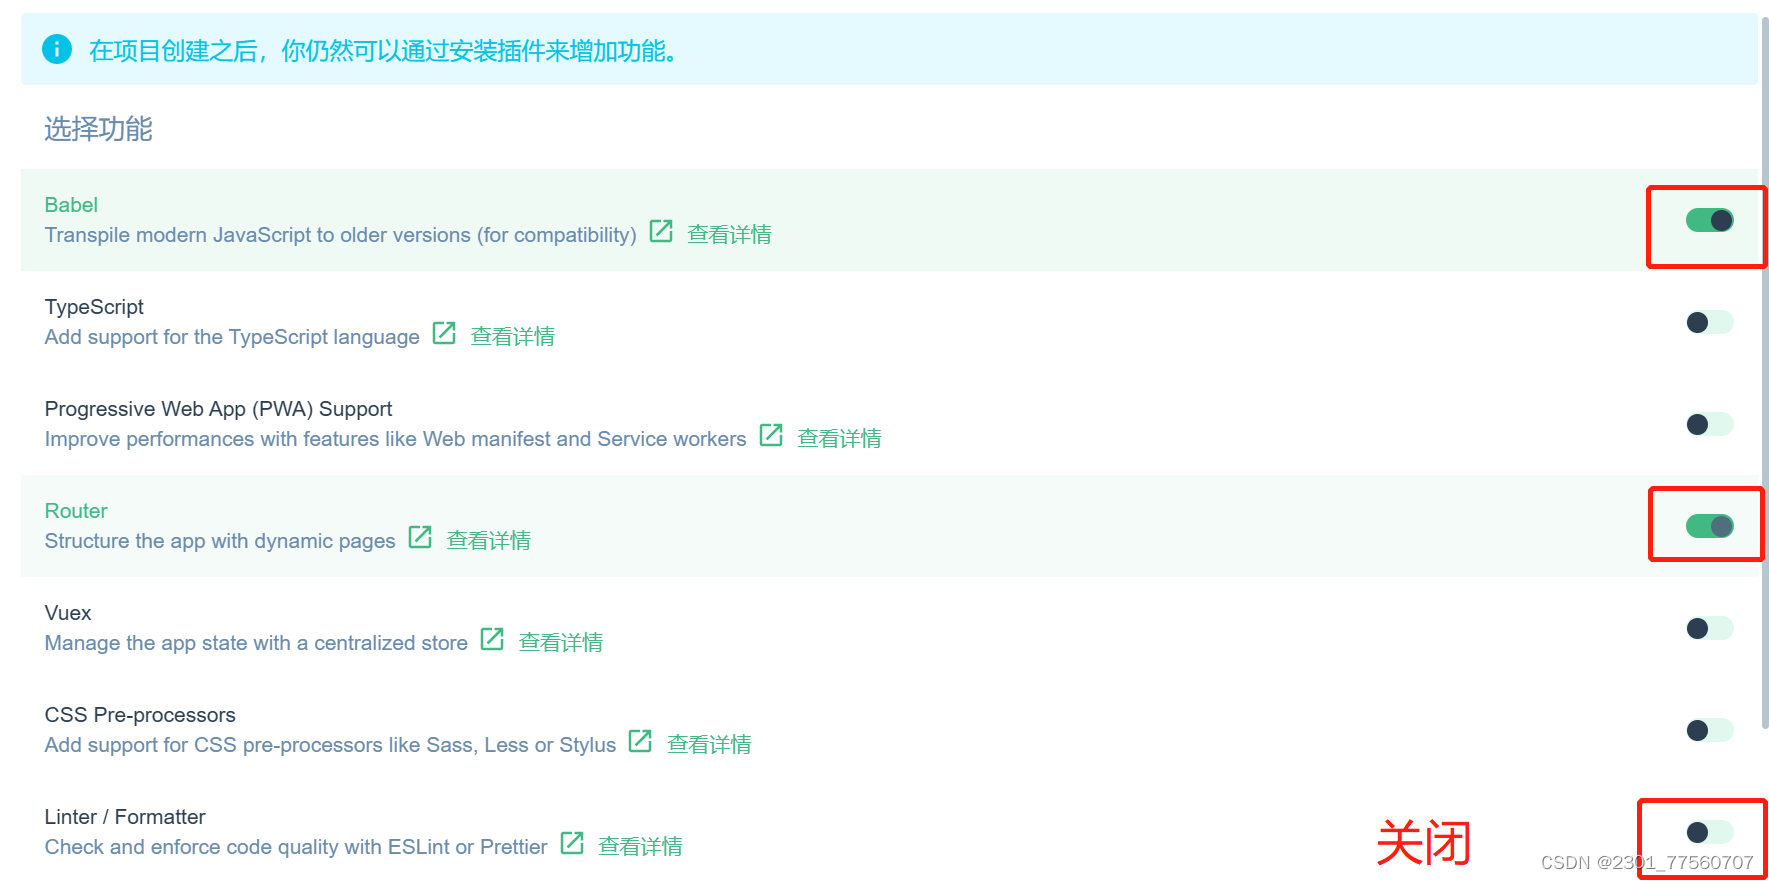
Task: Select the CSS Pre-processors title
Action: click(x=140, y=715)
